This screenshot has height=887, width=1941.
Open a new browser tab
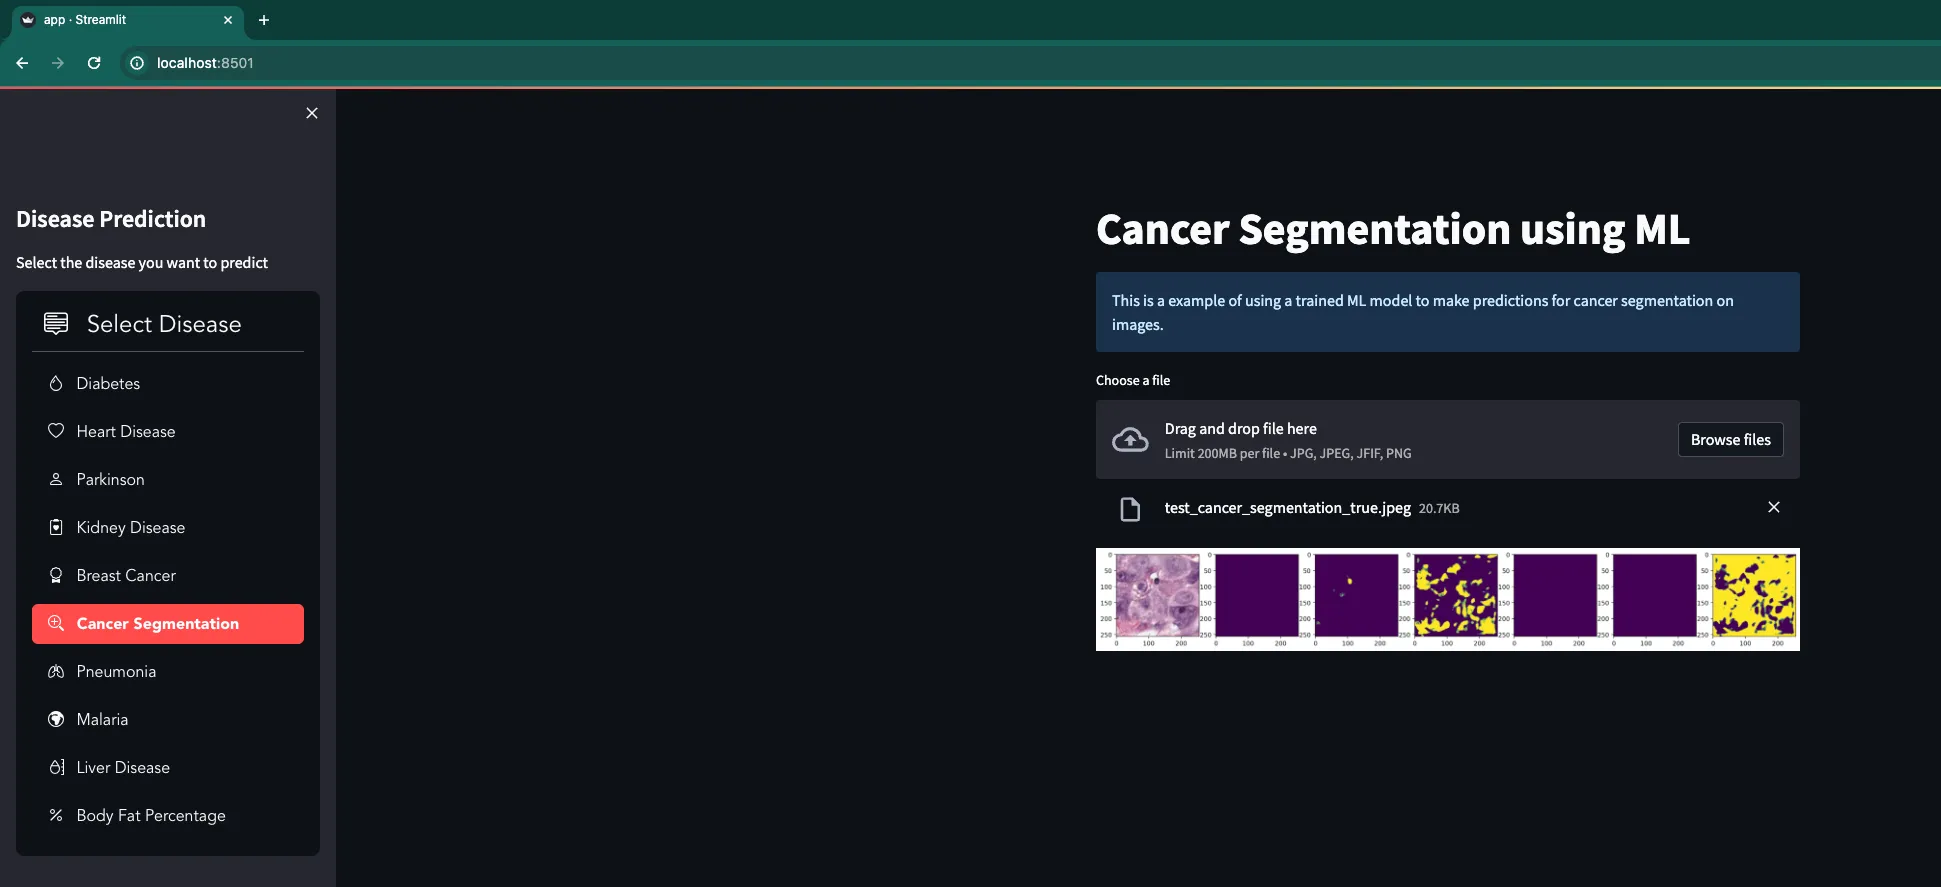pyautogui.click(x=264, y=20)
